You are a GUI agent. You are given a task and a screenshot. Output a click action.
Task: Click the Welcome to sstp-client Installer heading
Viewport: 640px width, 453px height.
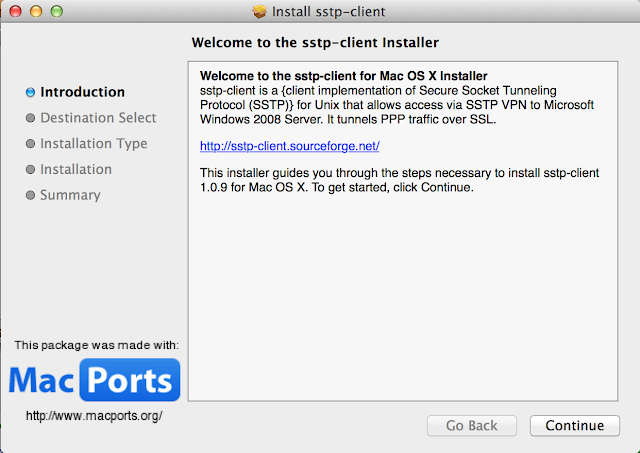pos(314,43)
